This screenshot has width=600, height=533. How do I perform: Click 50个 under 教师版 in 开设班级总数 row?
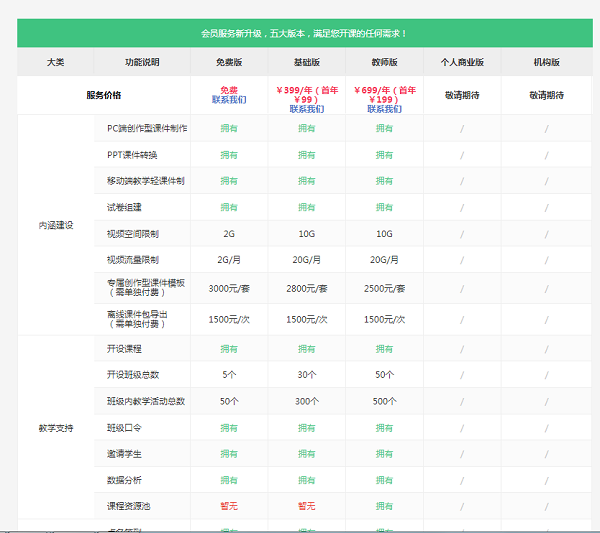pos(384,375)
